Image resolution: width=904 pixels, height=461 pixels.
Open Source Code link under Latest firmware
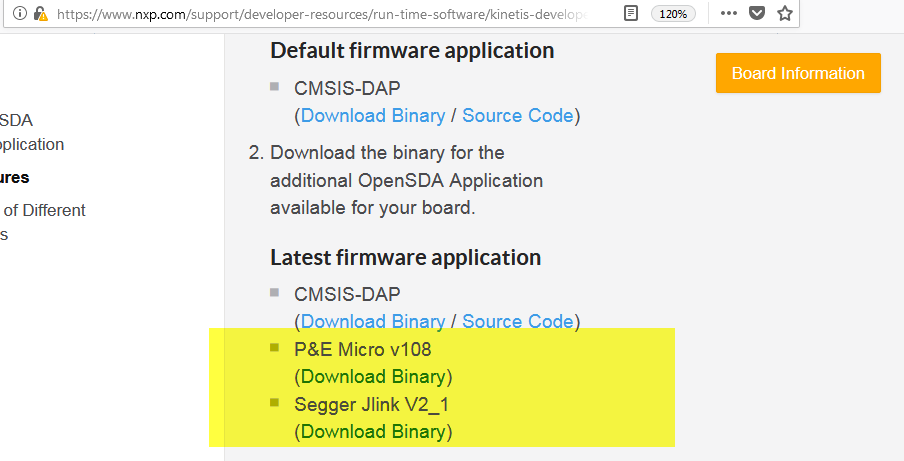tap(518, 322)
